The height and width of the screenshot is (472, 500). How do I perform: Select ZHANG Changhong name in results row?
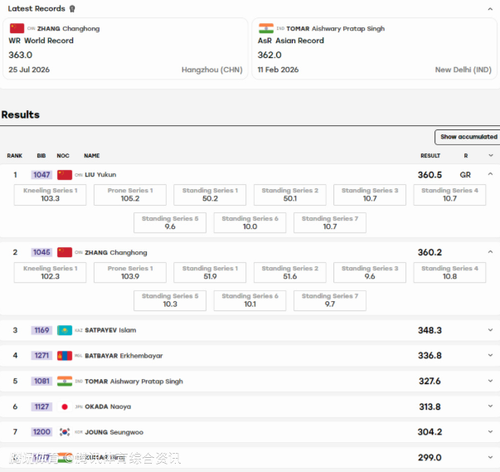[116, 253]
